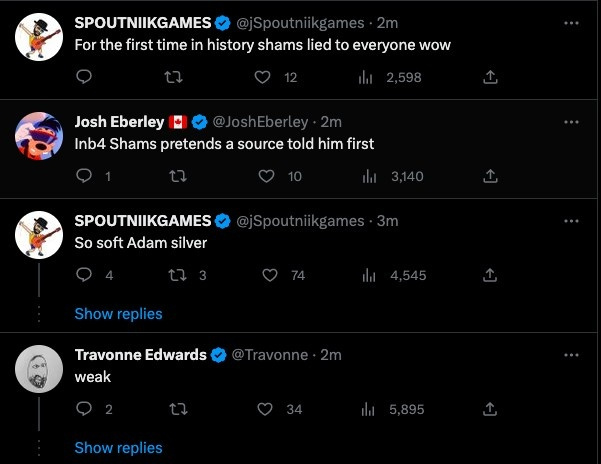Share the first SPOUTNIIKGAMES tweet

(490, 77)
